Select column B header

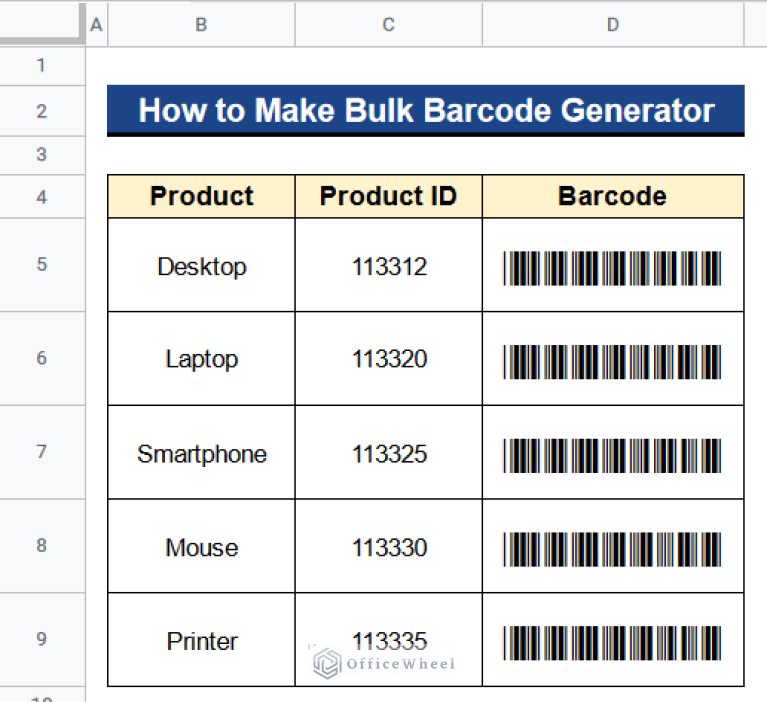coord(201,25)
